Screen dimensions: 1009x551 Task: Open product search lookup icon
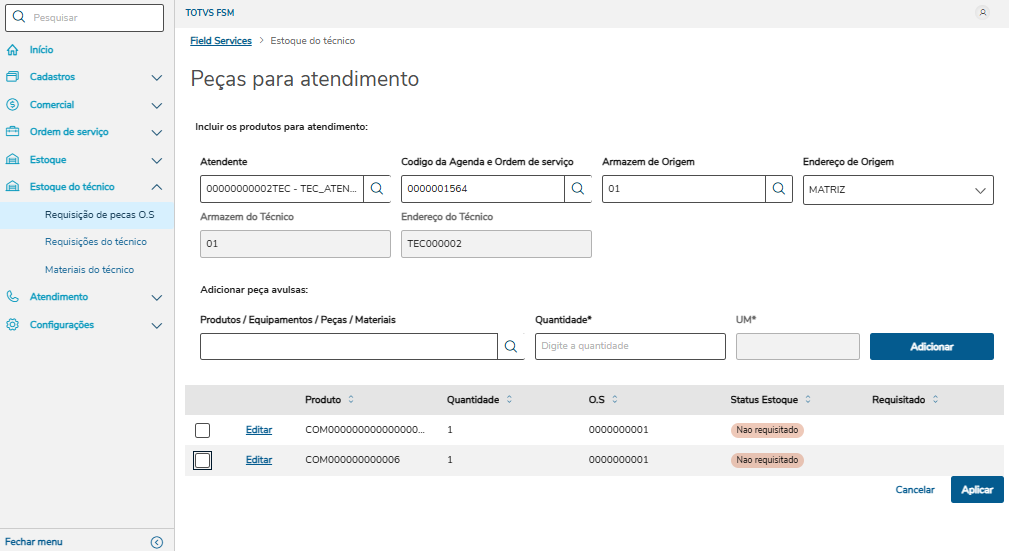coord(511,346)
